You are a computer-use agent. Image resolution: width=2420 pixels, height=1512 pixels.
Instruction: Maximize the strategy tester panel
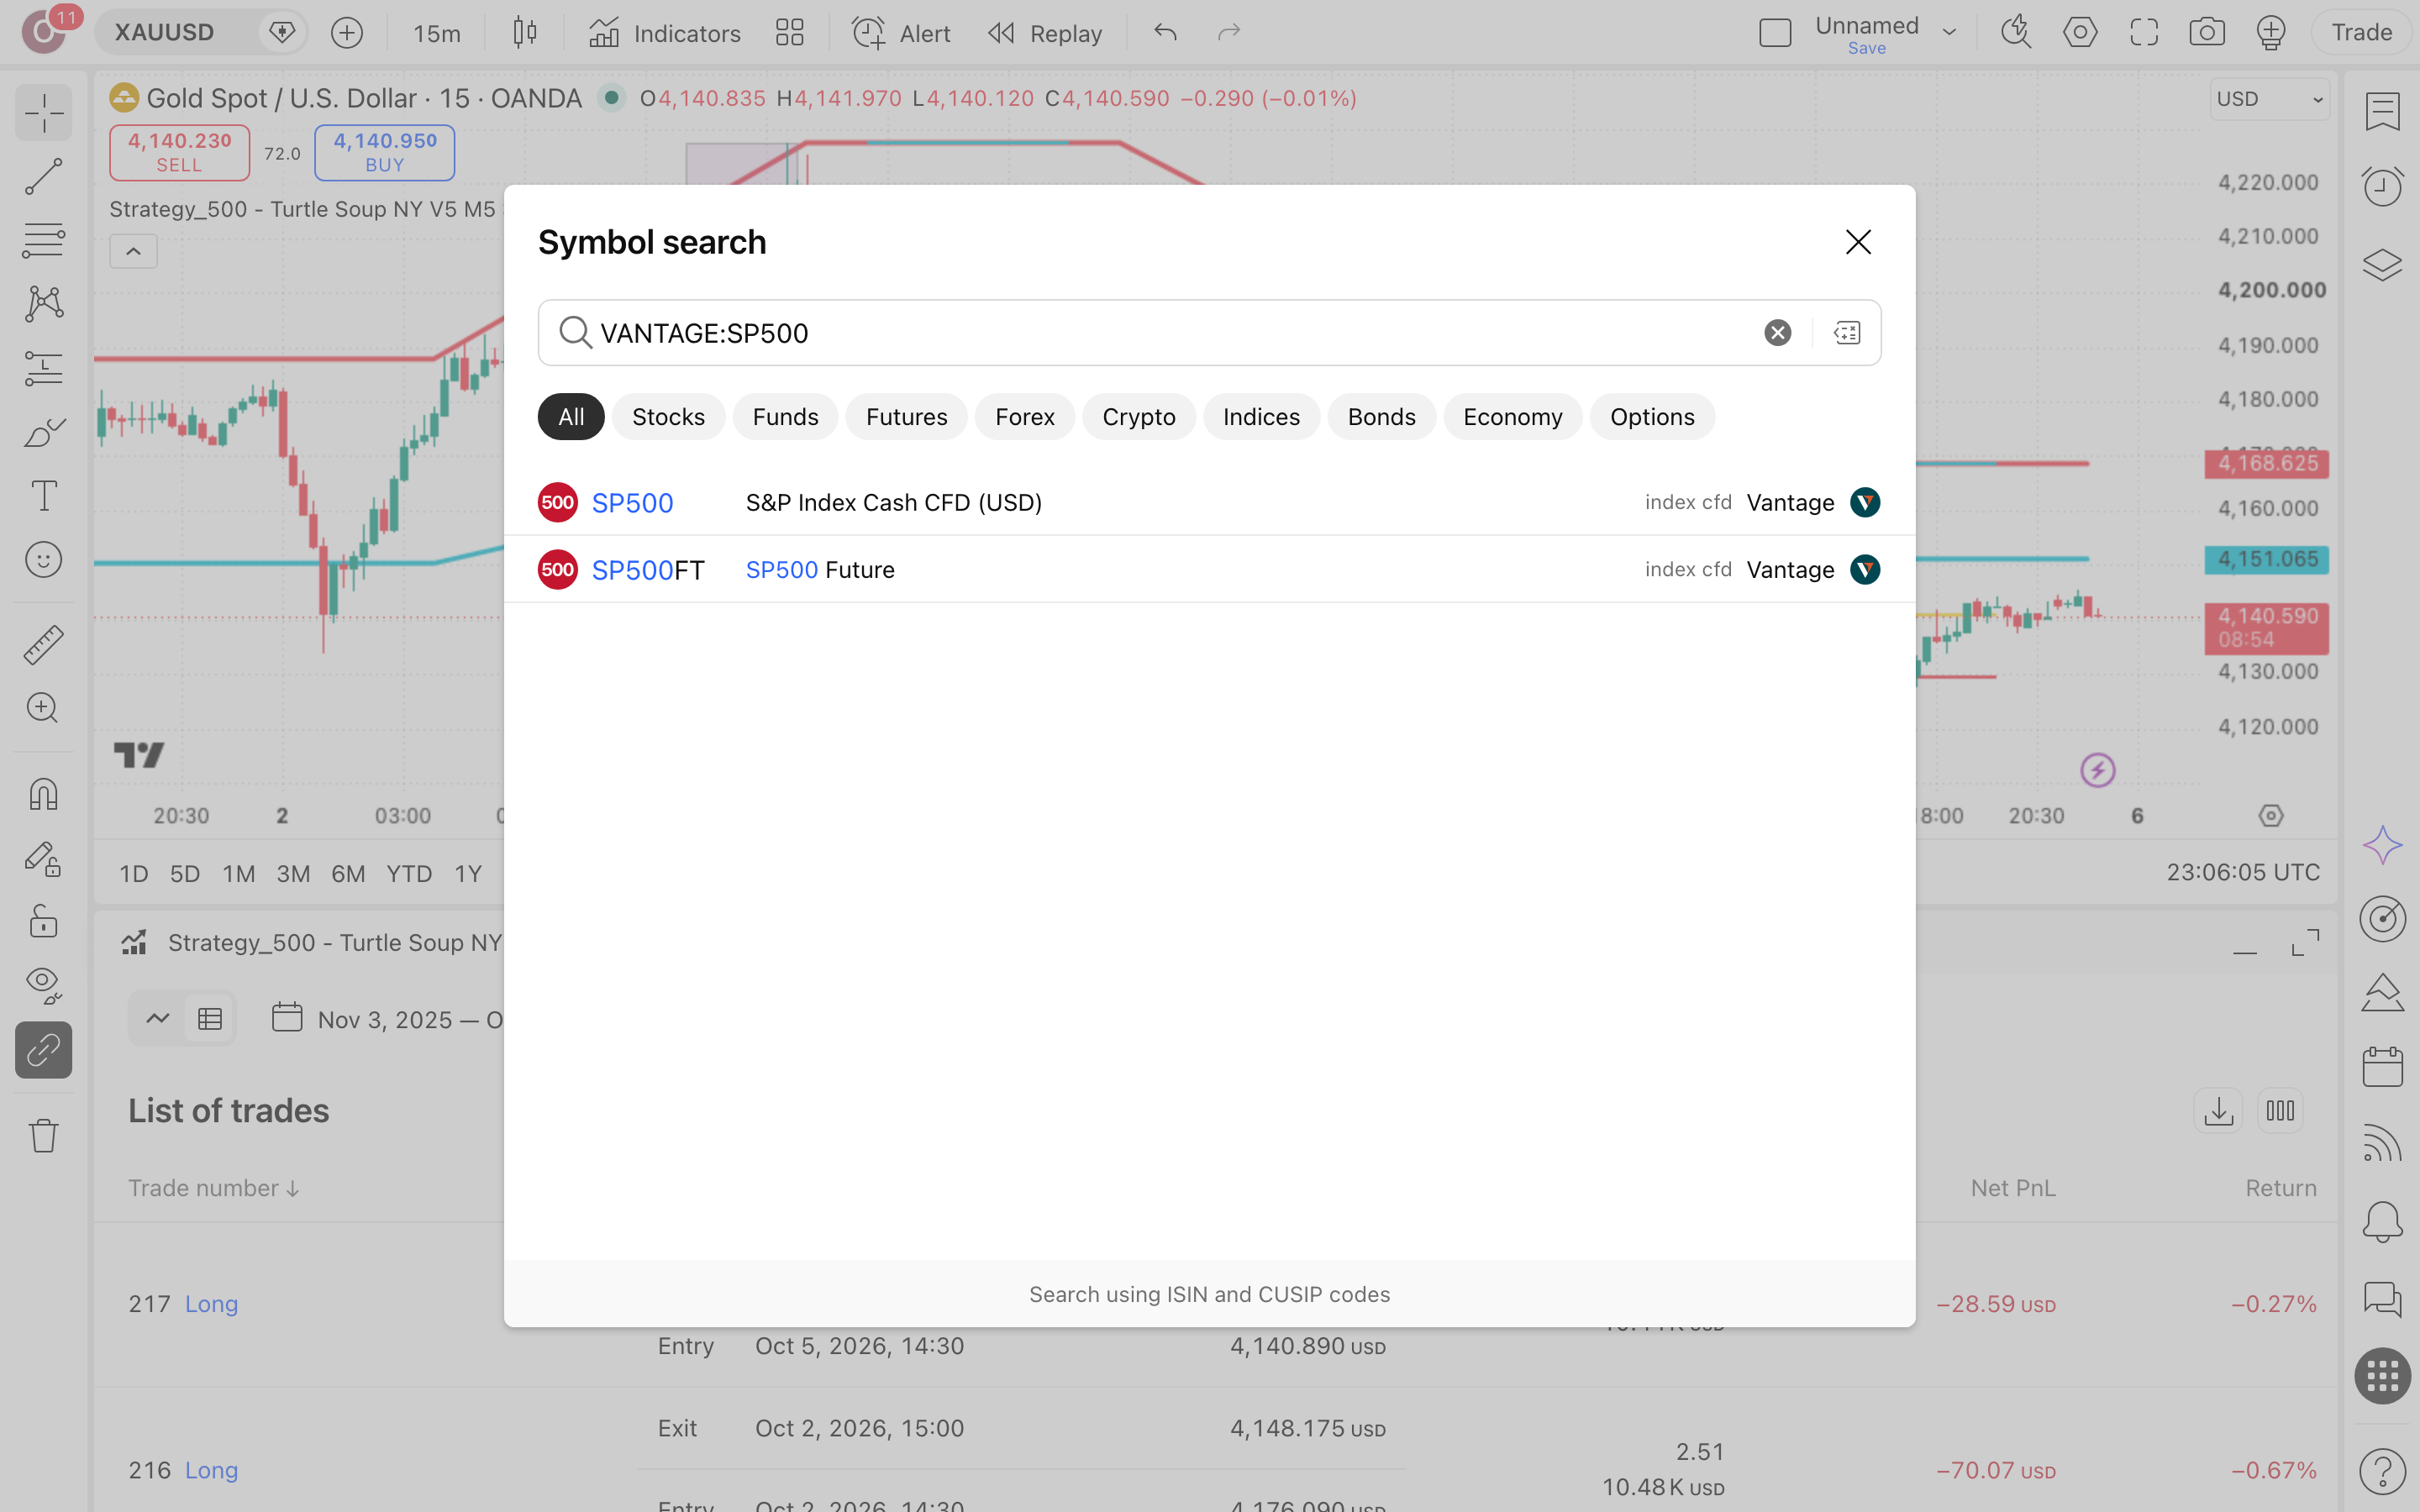[2305, 942]
